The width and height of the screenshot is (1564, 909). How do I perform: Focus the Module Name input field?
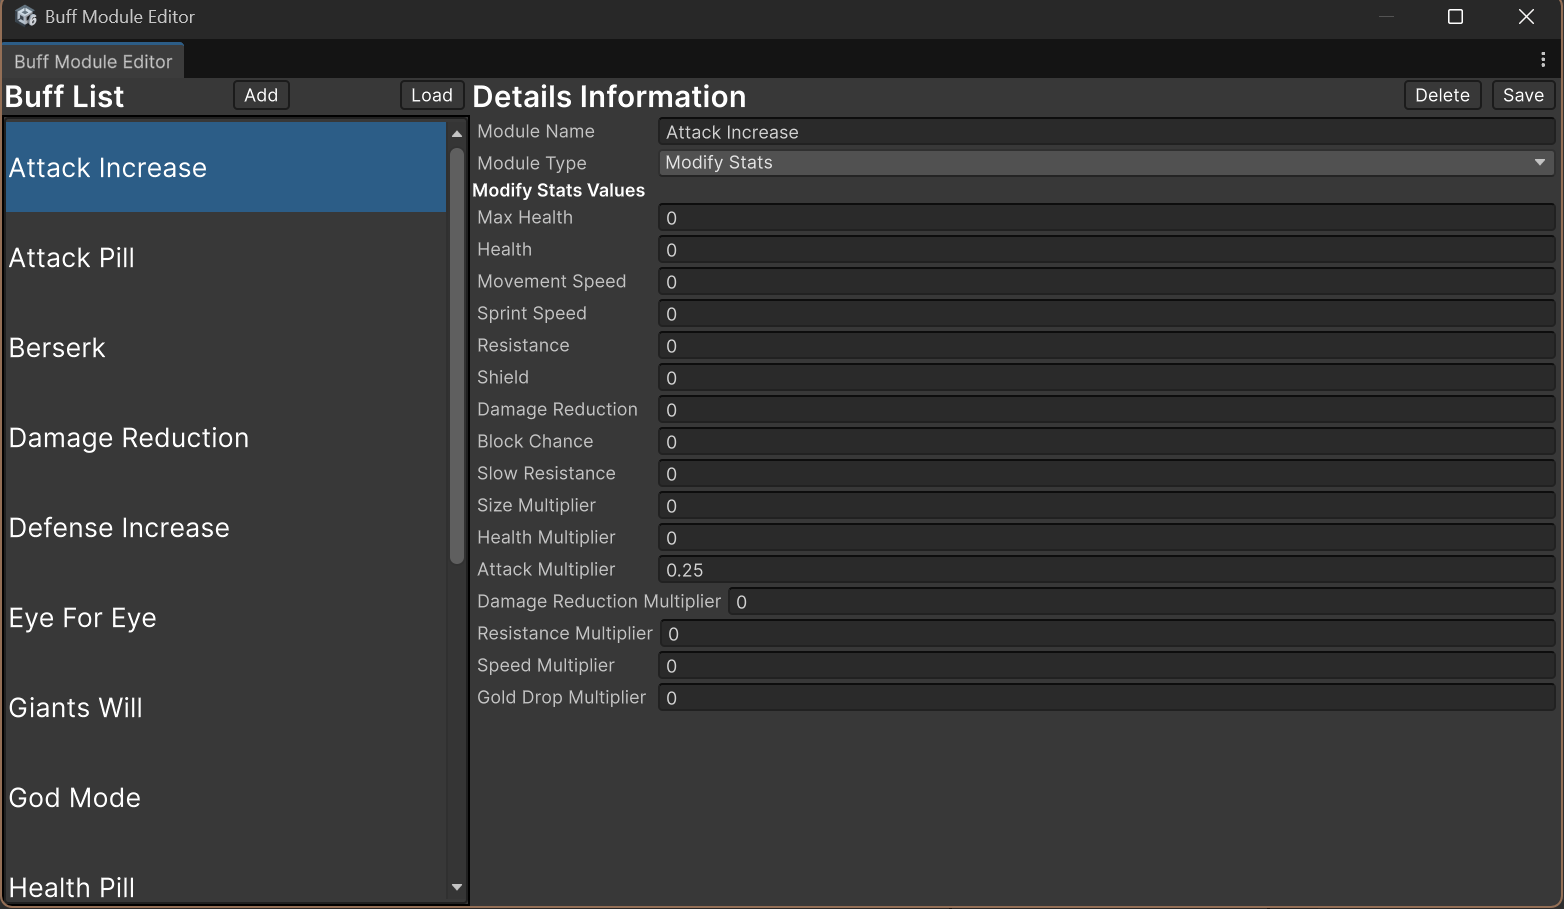[1106, 132]
